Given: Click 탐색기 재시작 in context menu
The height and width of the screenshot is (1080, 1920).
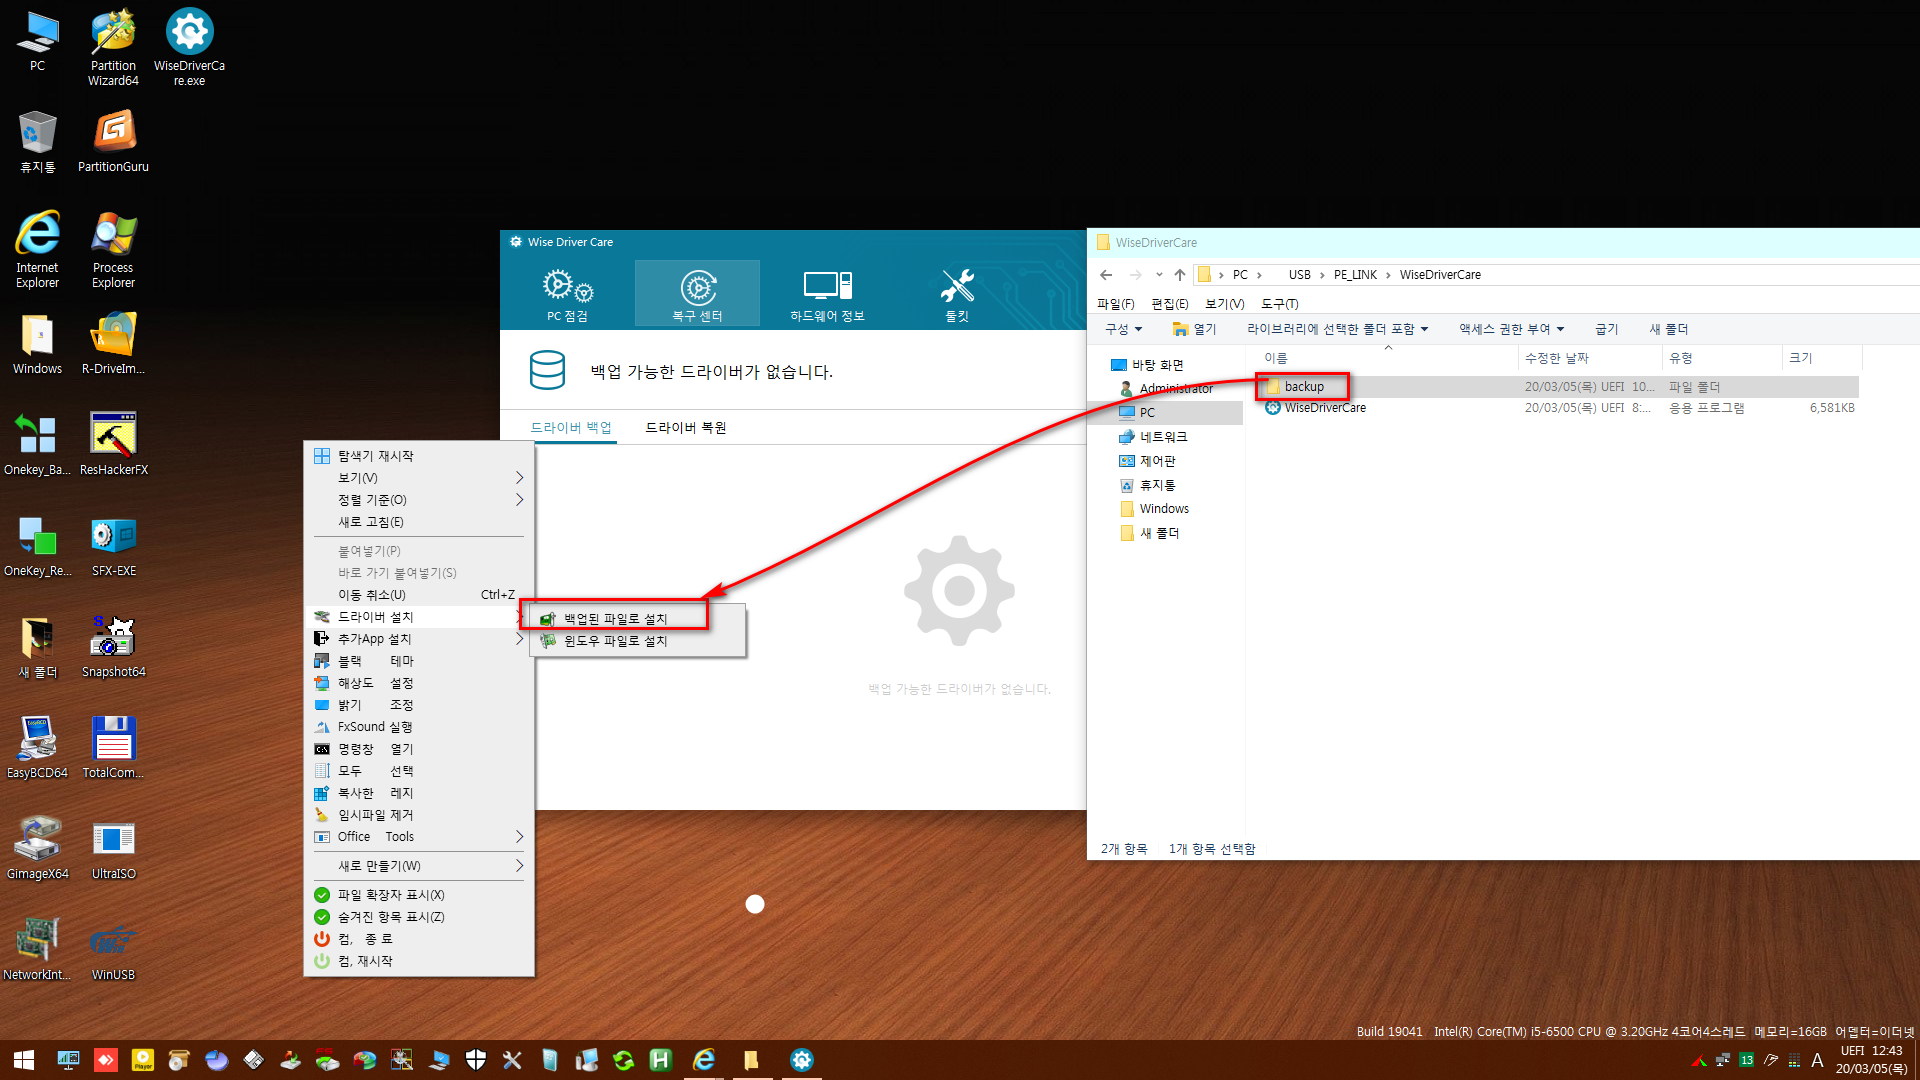Looking at the screenshot, I should (x=418, y=456).
